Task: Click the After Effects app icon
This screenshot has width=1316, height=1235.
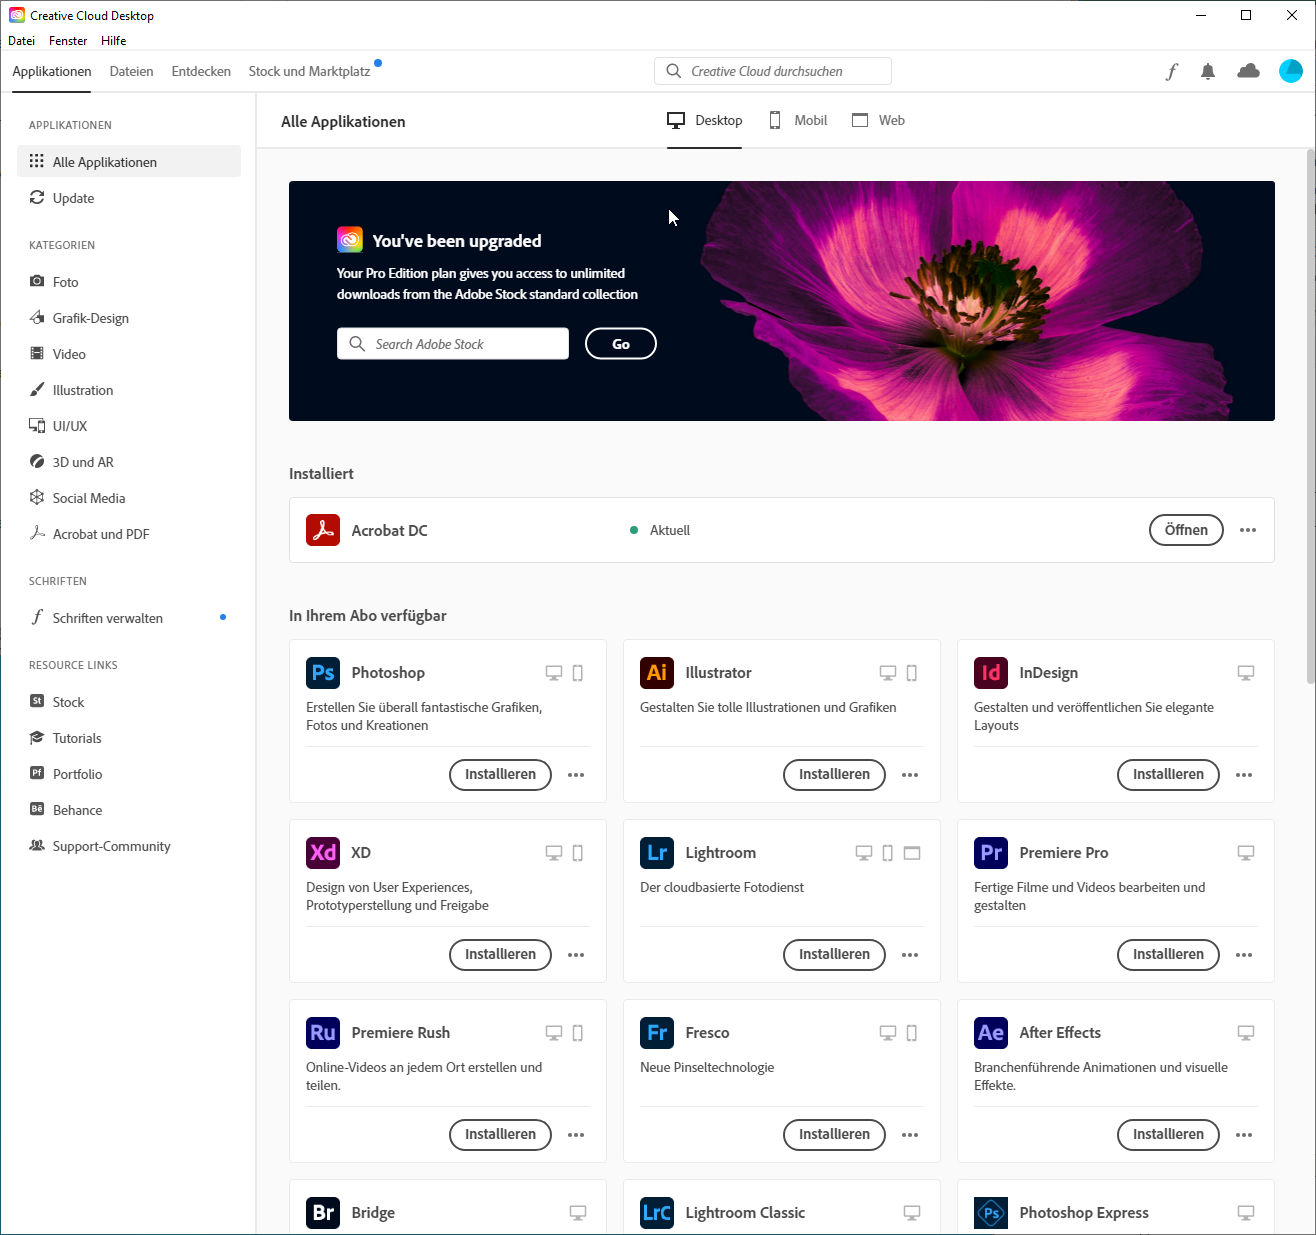Action: tap(991, 1033)
